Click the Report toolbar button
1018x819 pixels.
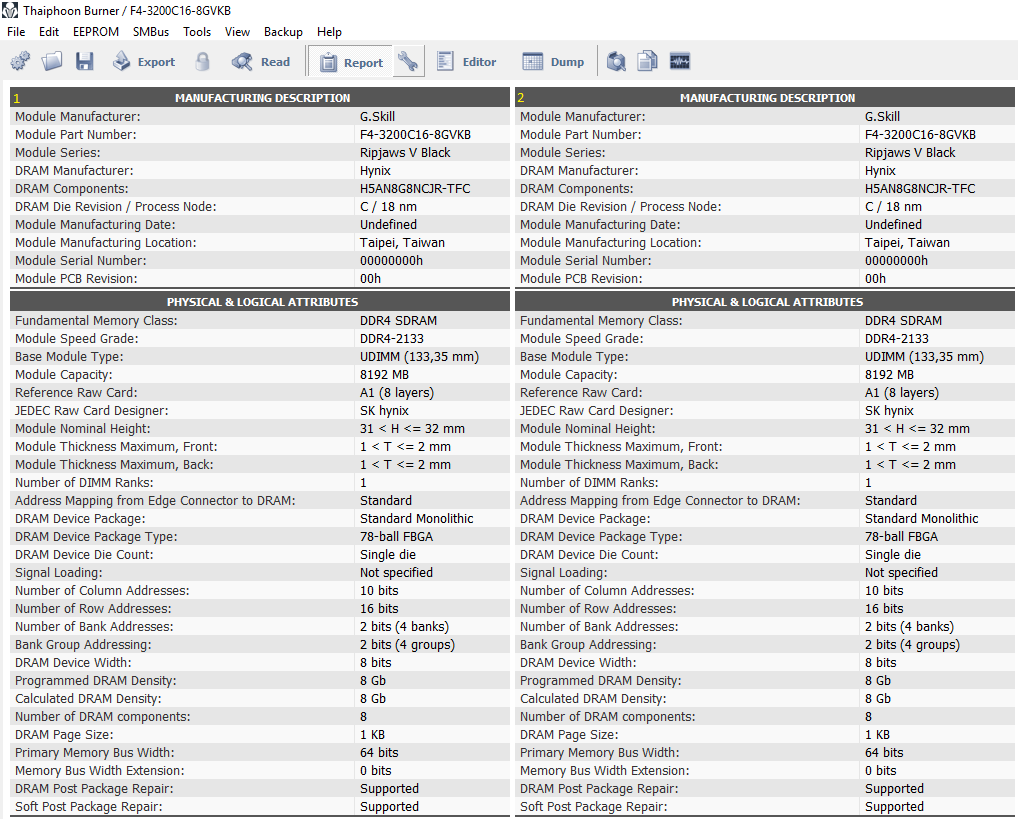point(351,62)
